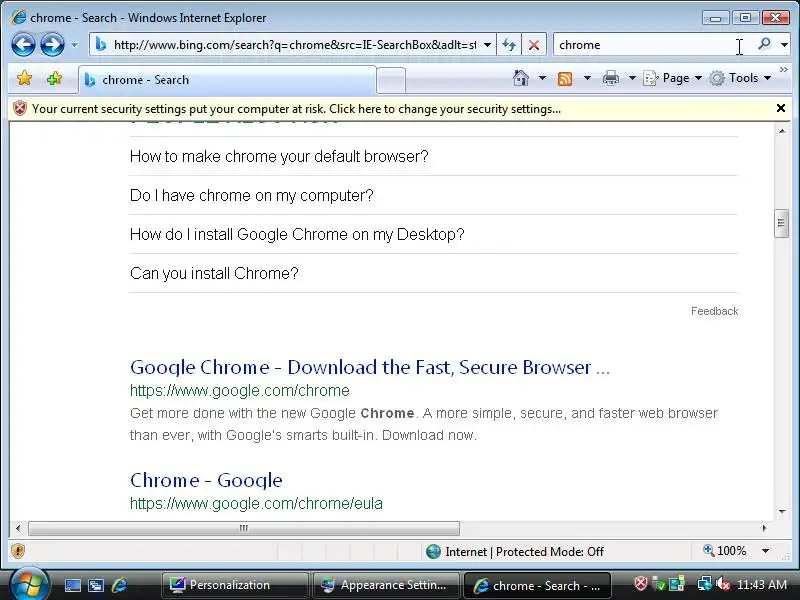Click the Feedback link

pyautogui.click(x=714, y=311)
